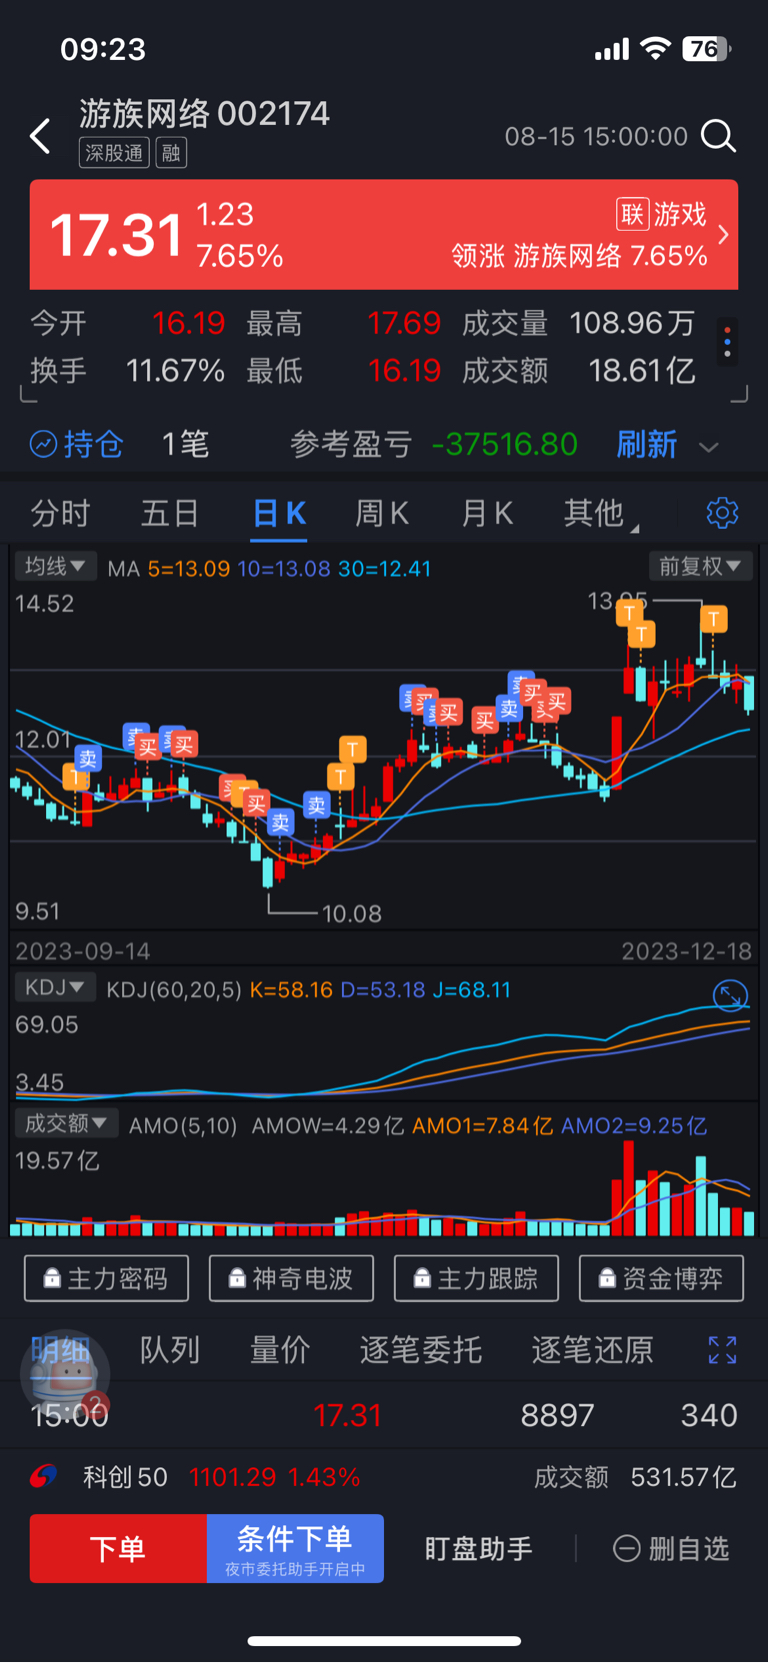This screenshot has height=1663, width=768.
Task: Open the floating robot assistant
Action: [65, 1375]
